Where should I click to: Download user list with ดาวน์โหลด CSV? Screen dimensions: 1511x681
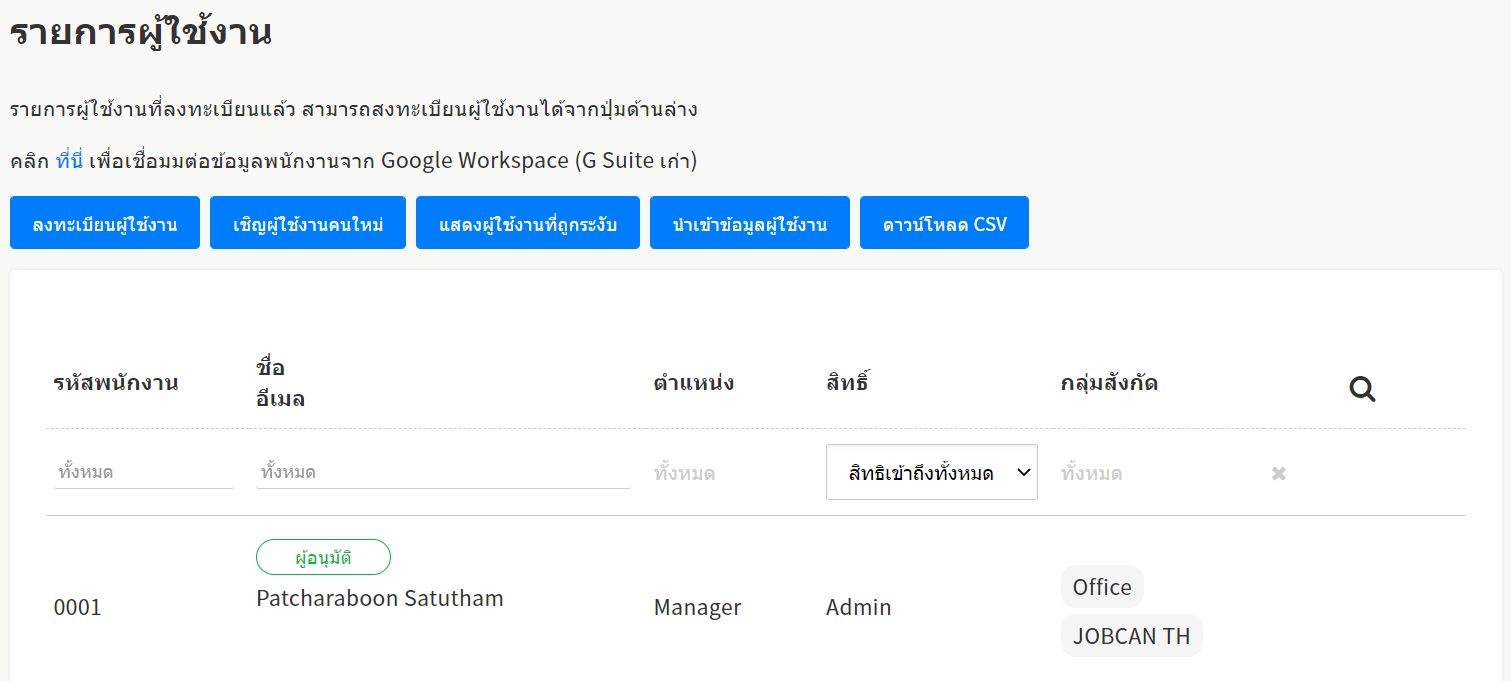click(943, 223)
